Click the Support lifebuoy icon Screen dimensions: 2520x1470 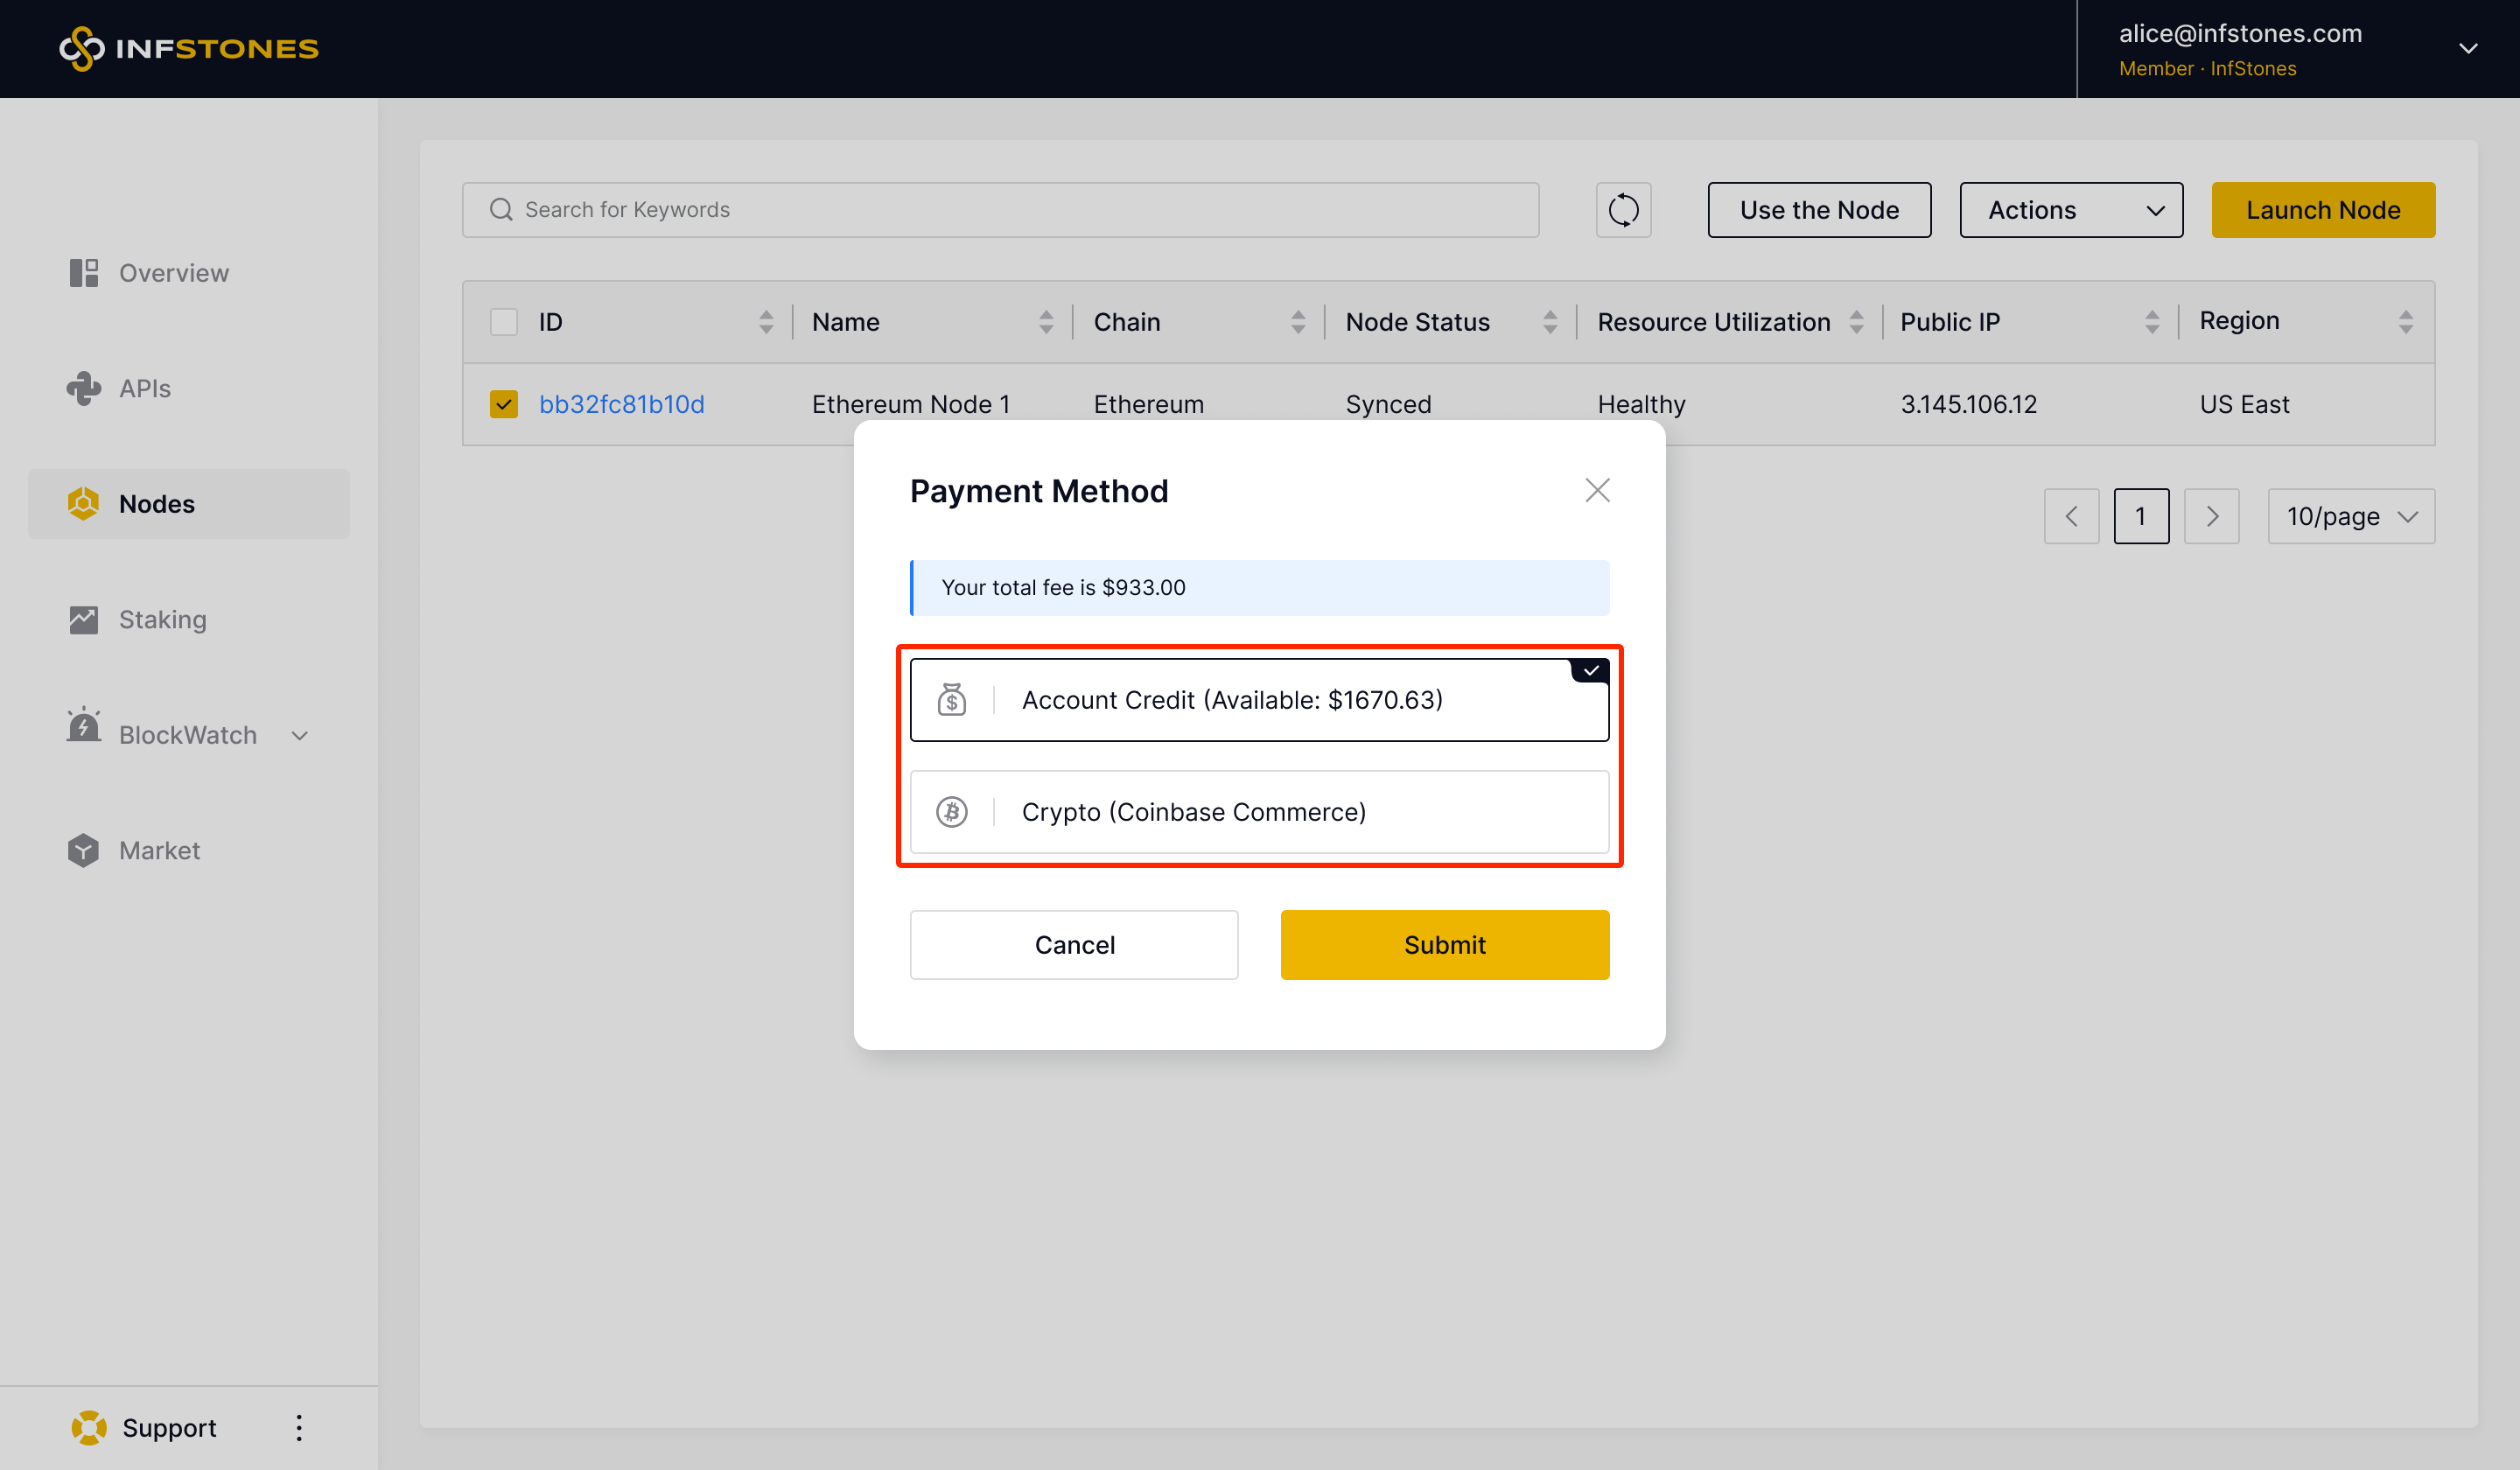(89, 1427)
